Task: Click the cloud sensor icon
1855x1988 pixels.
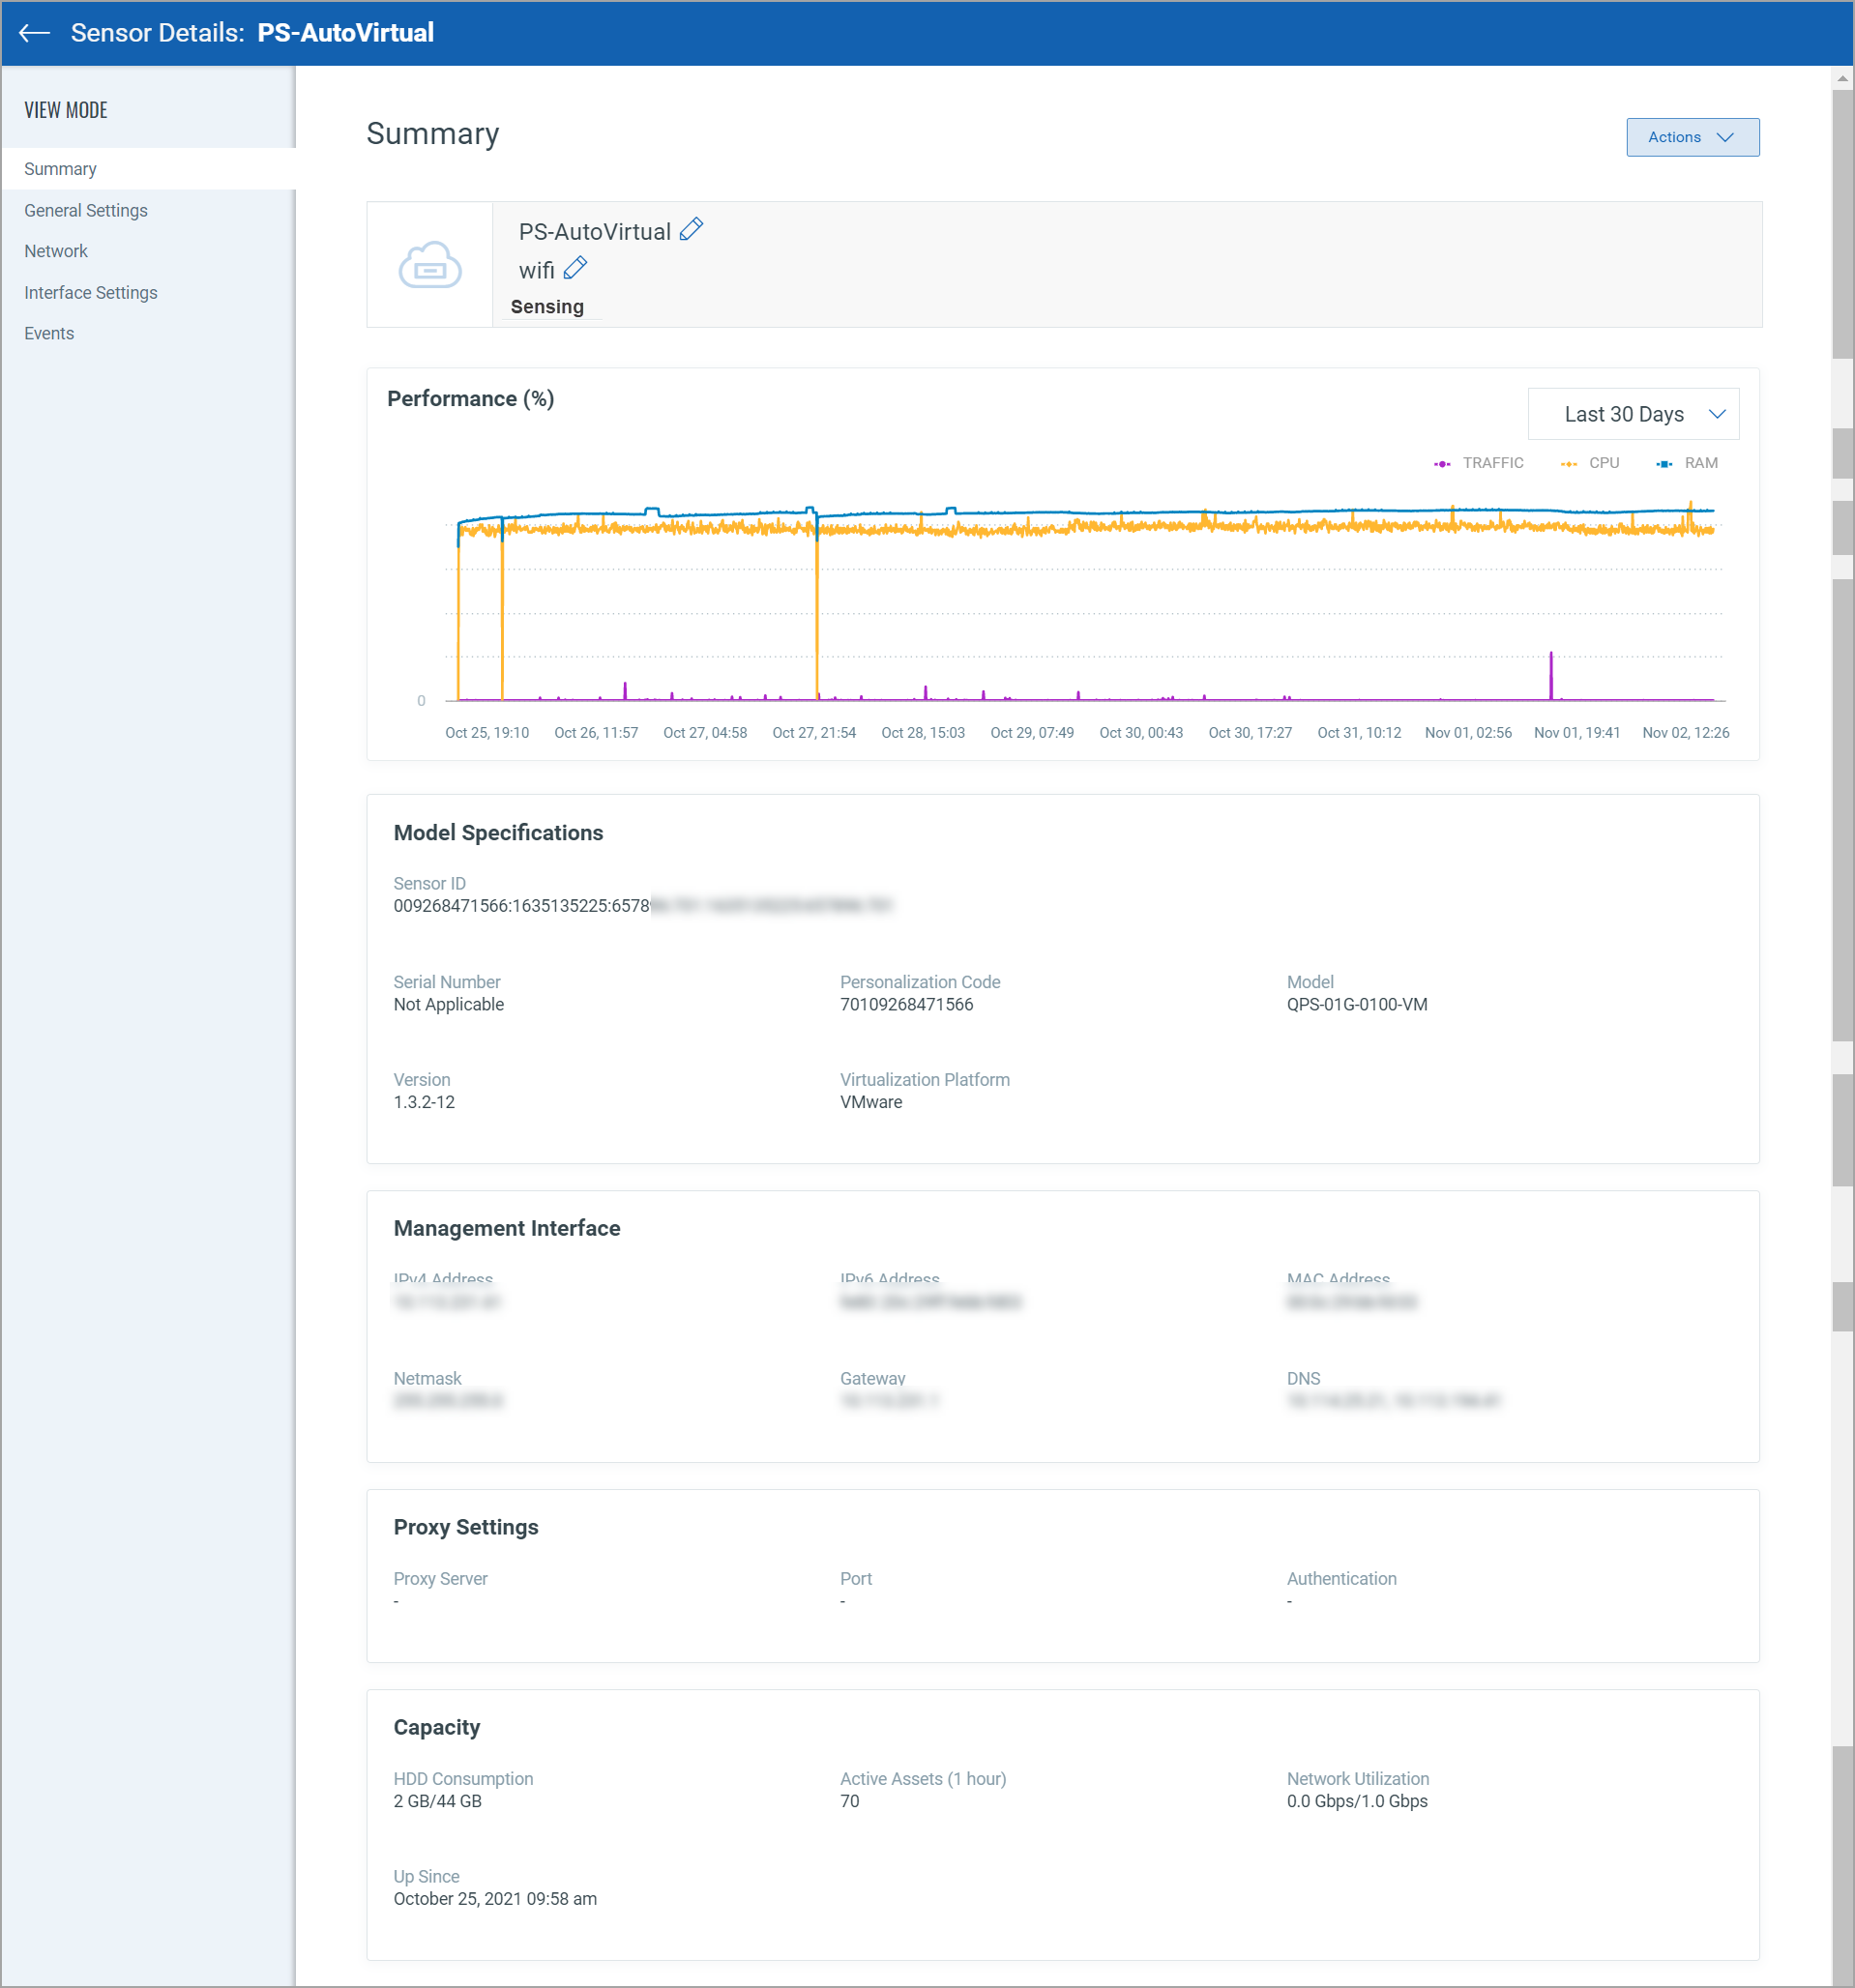Action: 430,265
